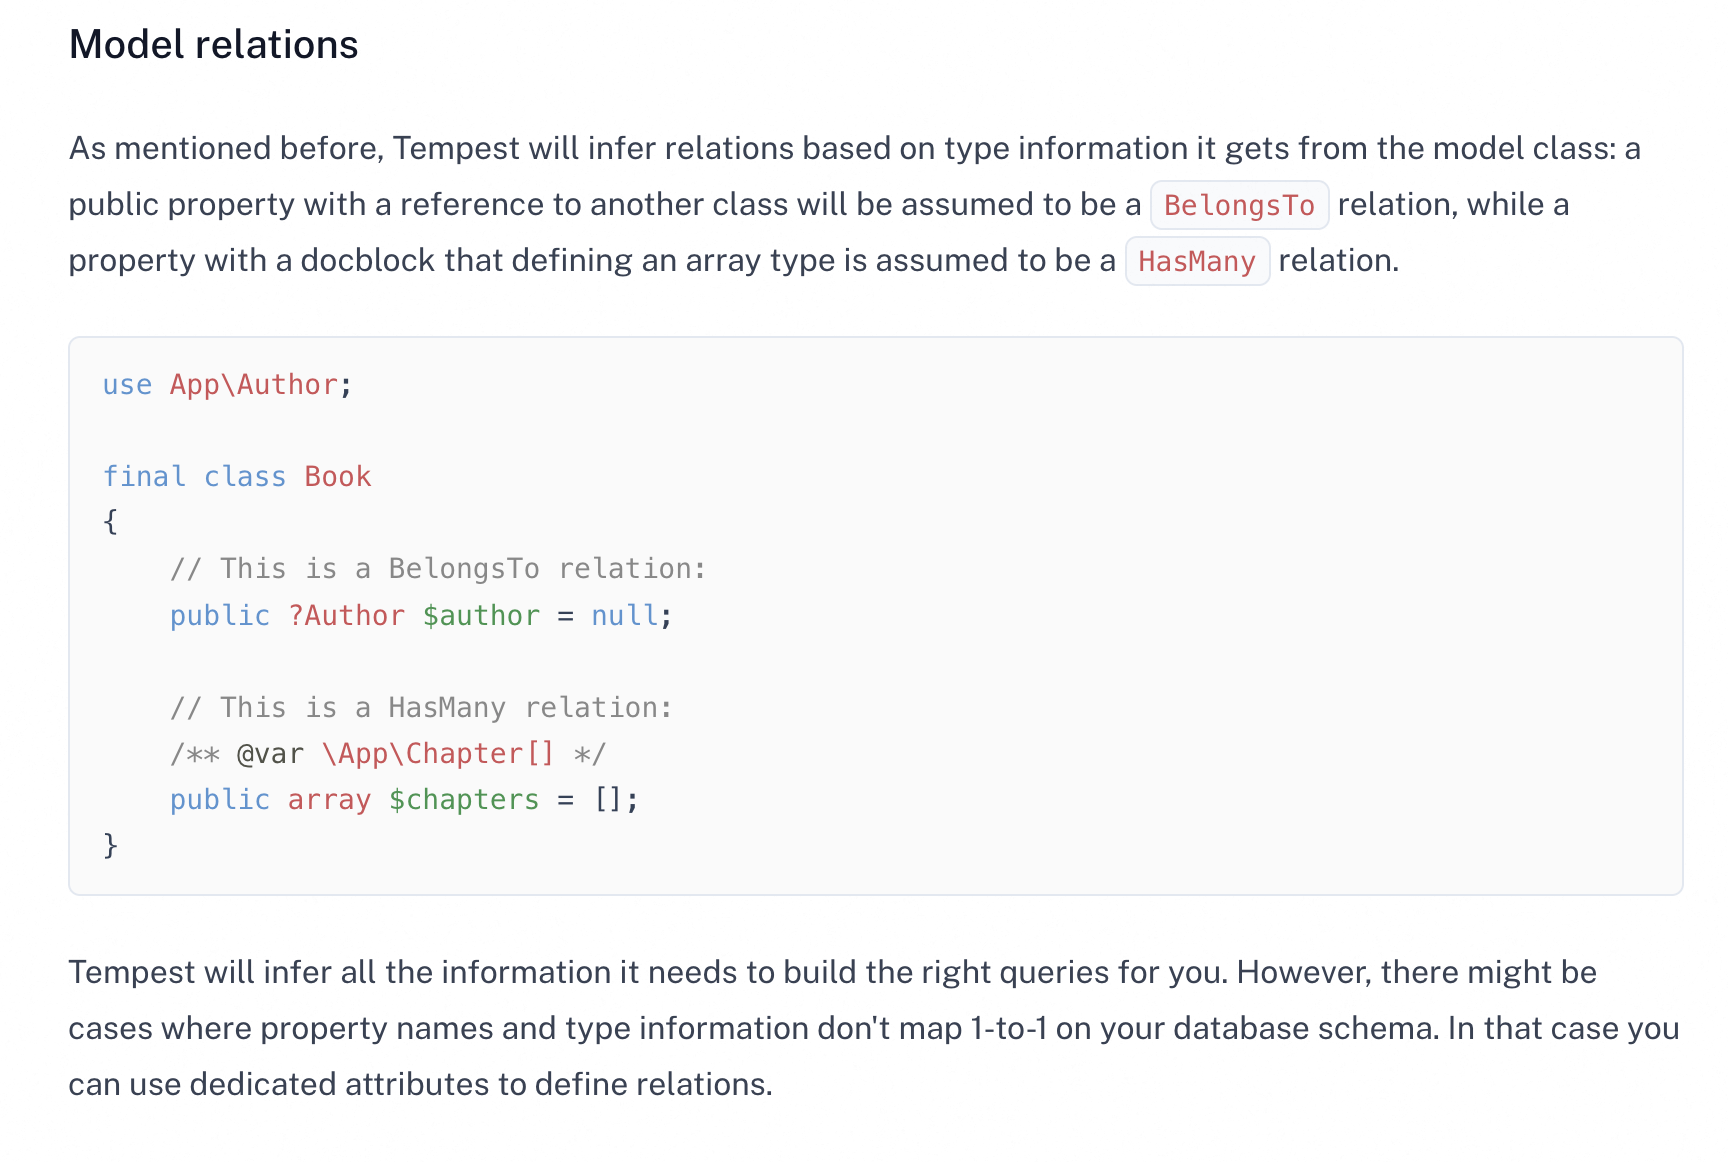
Task: Click the null value in code
Action: point(624,616)
